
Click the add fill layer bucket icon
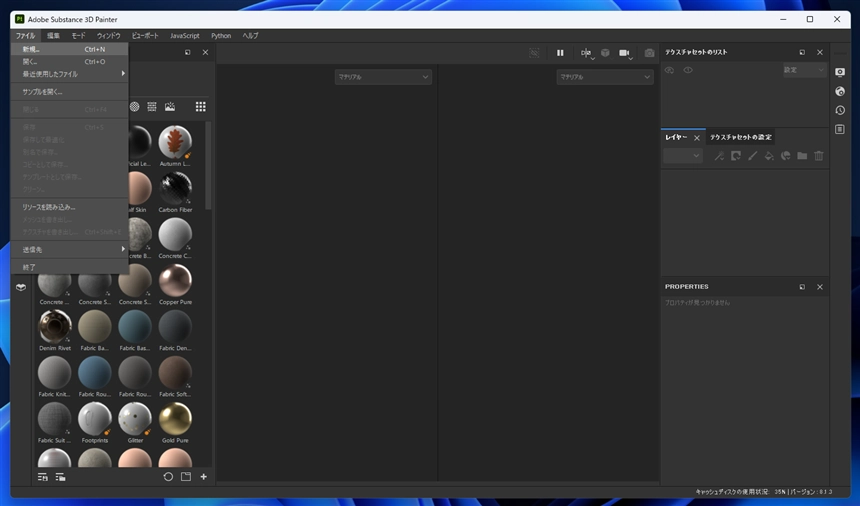click(x=769, y=156)
